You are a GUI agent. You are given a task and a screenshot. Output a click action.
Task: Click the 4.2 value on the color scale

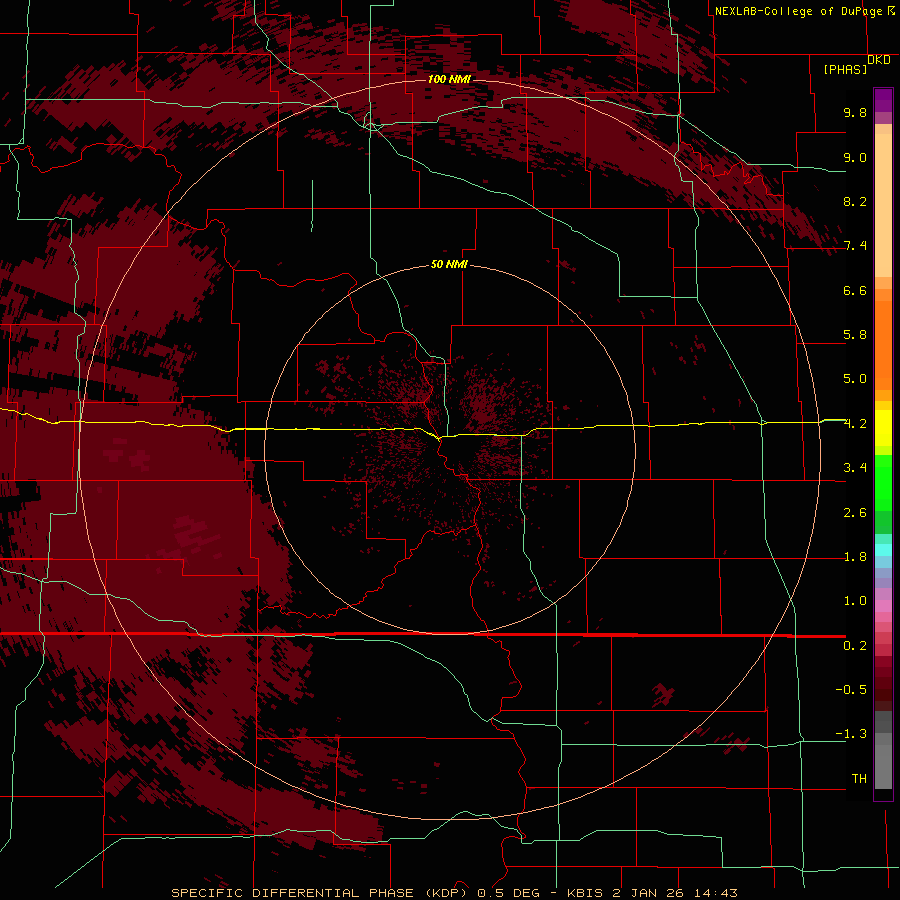tap(855, 424)
